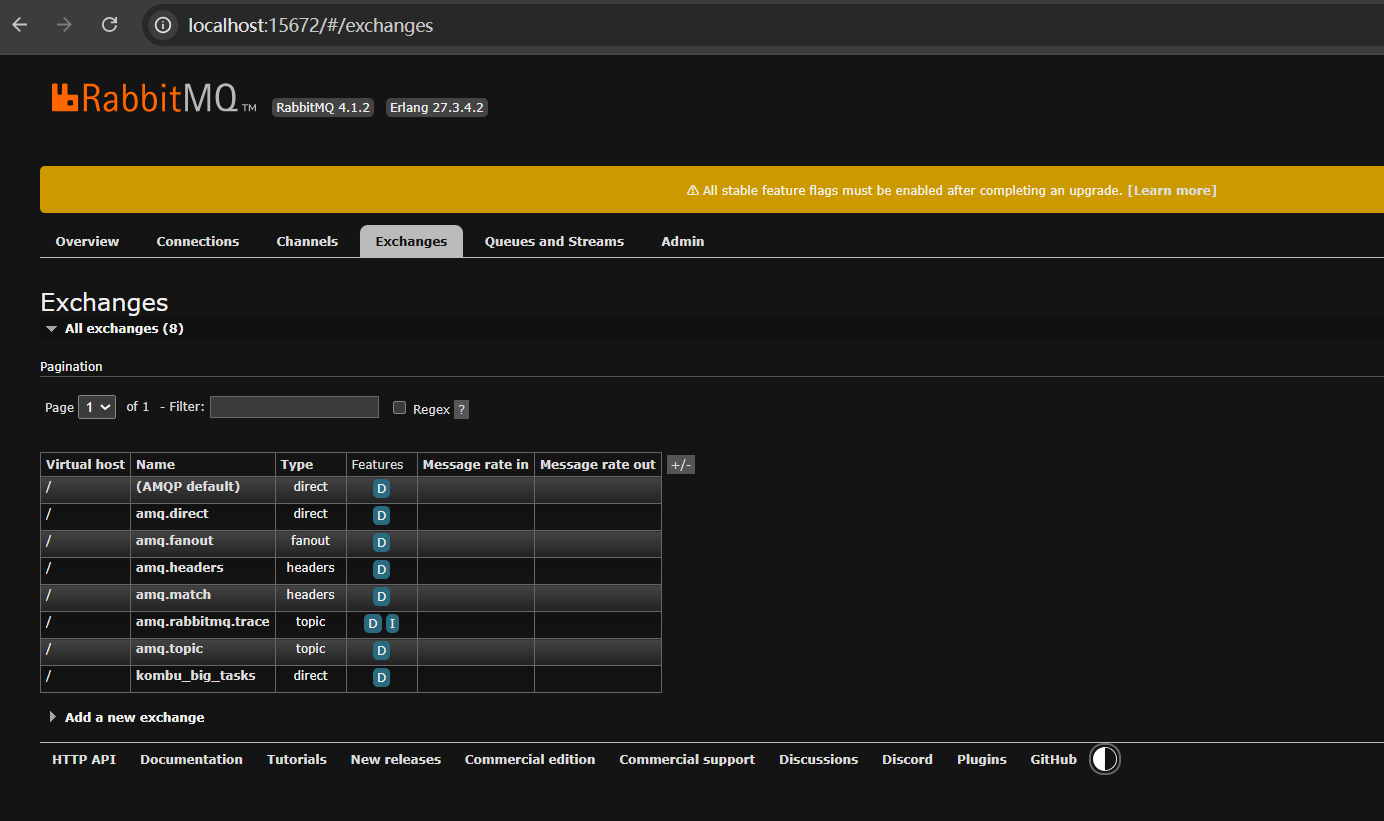The image size is (1384, 821).
Task: Click the D badge for amq.rabbitmq.trace
Action: 373,624
